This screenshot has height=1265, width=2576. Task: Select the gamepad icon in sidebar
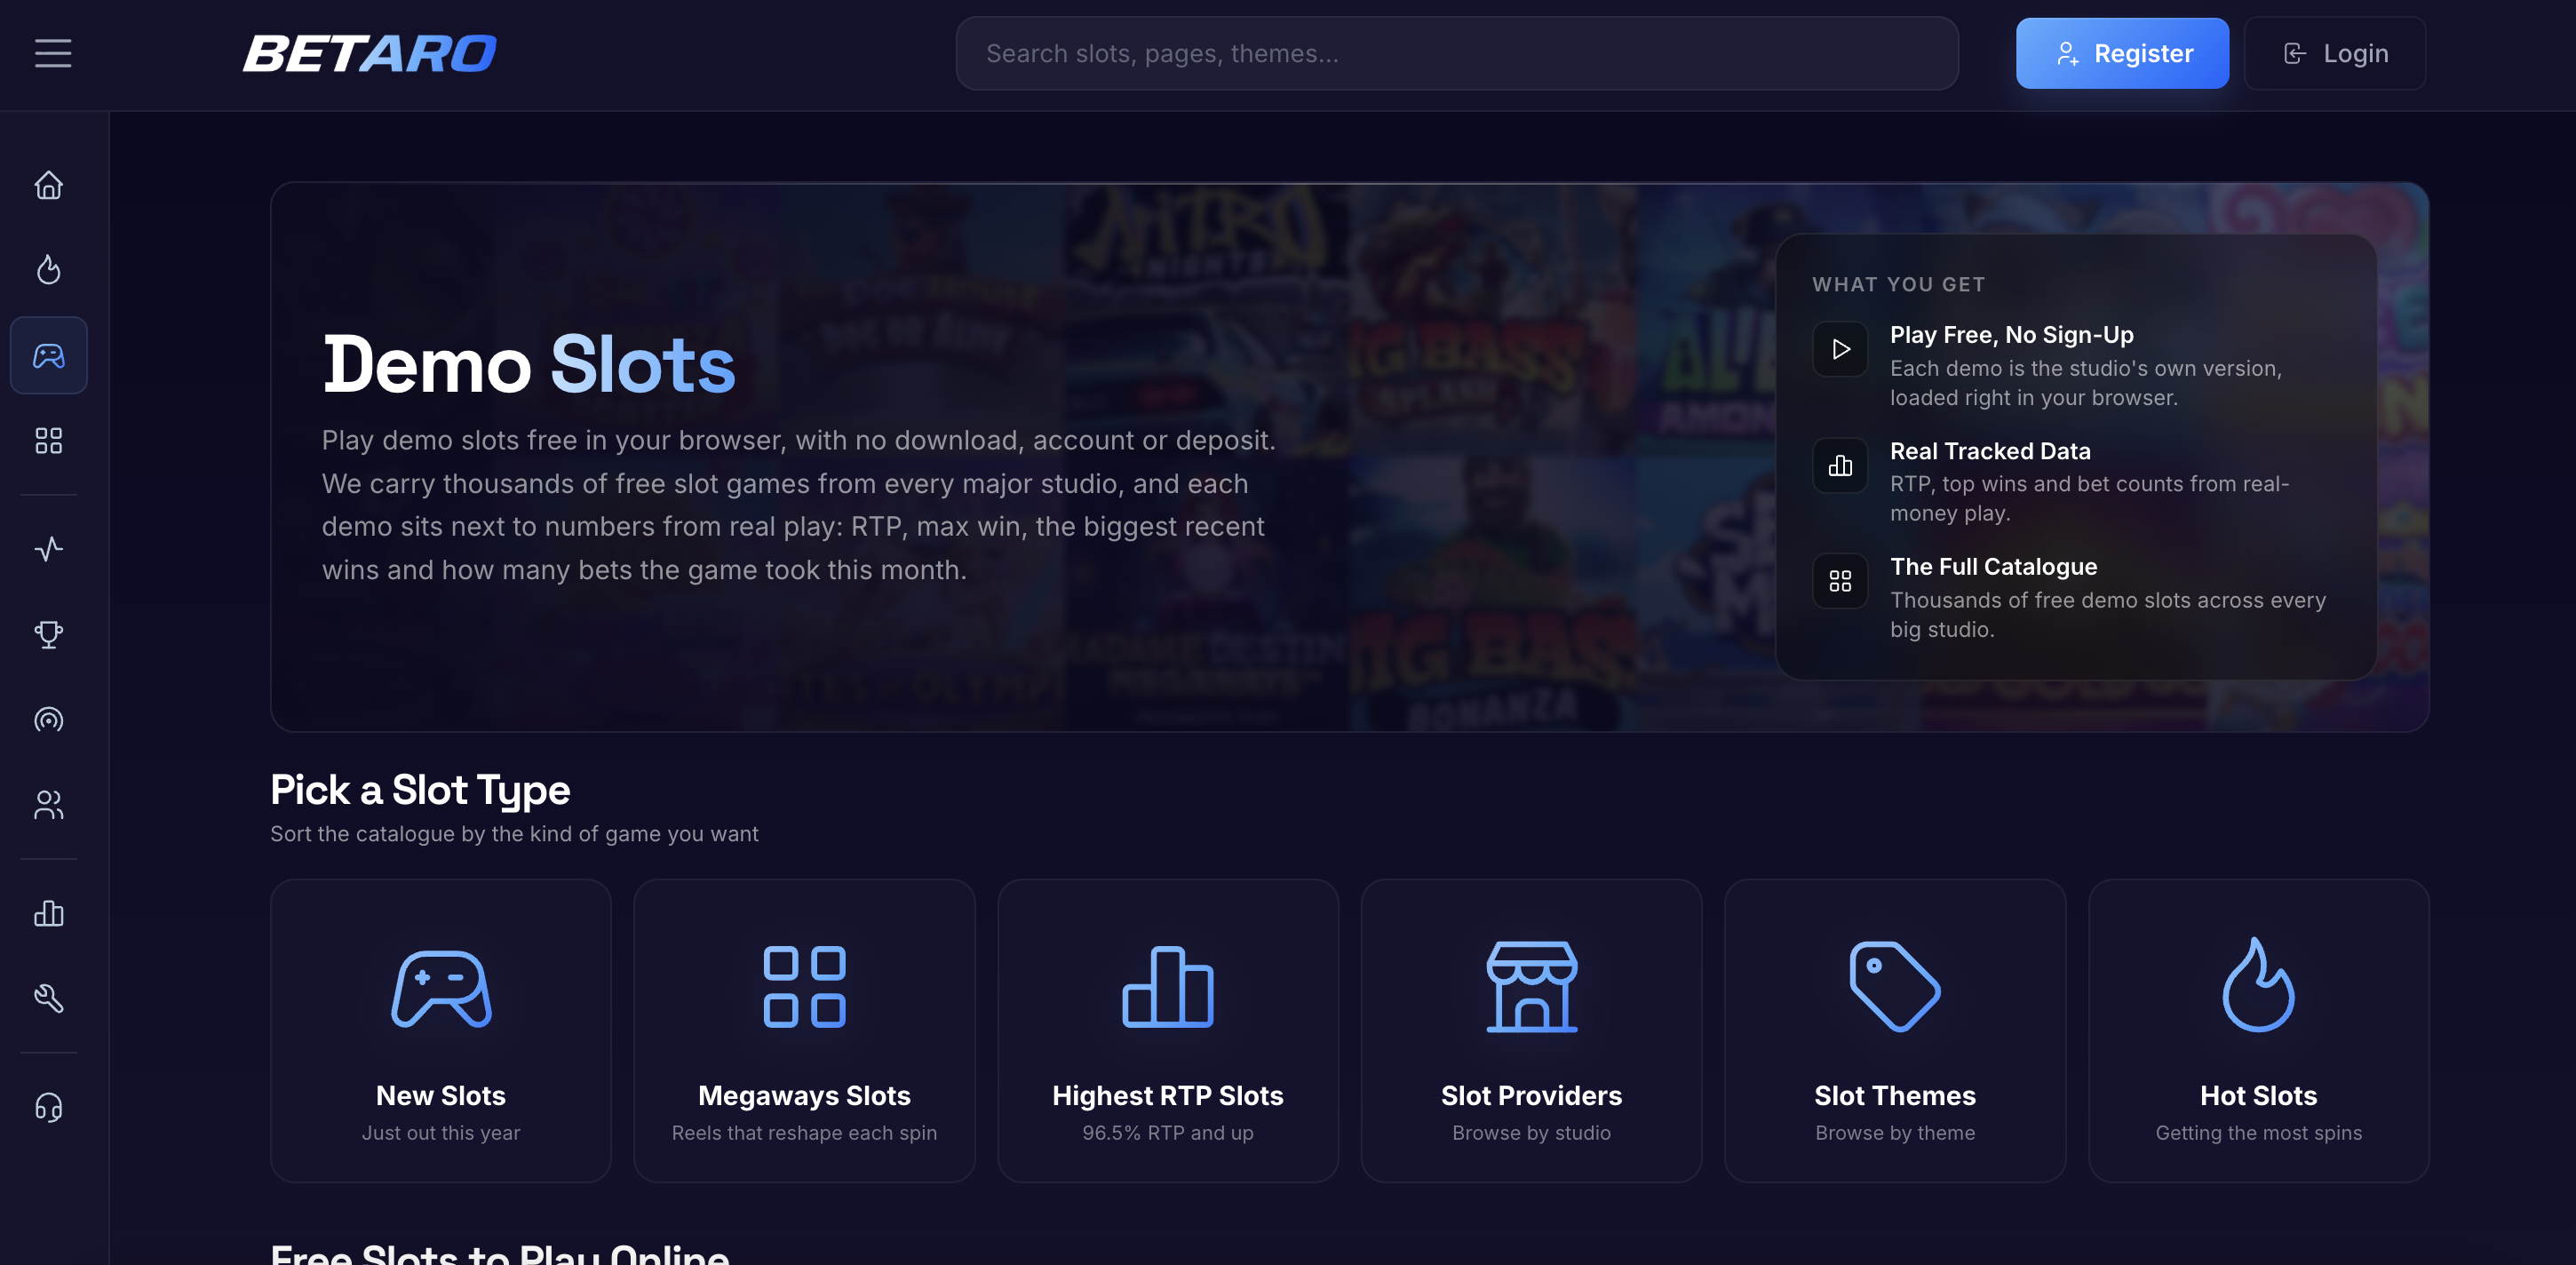pyautogui.click(x=49, y=355)
